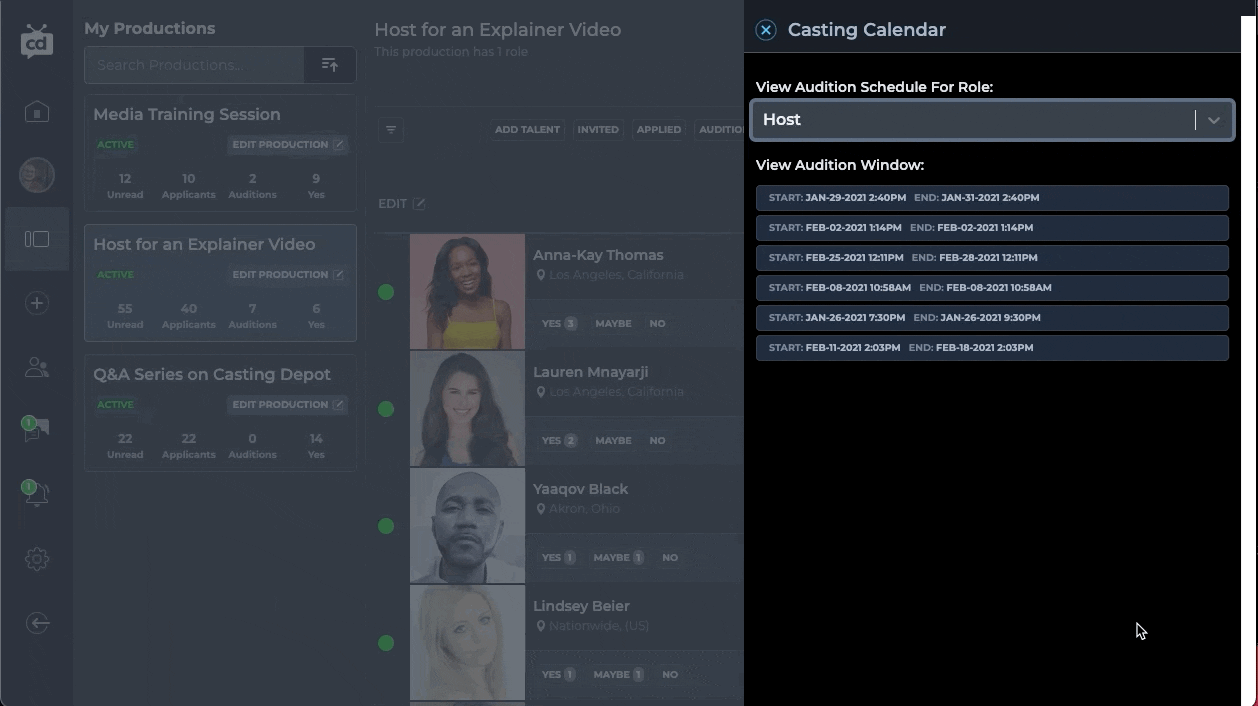Screen dimensions: 1258x706
Task: Select the Jan-29-2021 2:40PM audition window
Action: [991, 198]
